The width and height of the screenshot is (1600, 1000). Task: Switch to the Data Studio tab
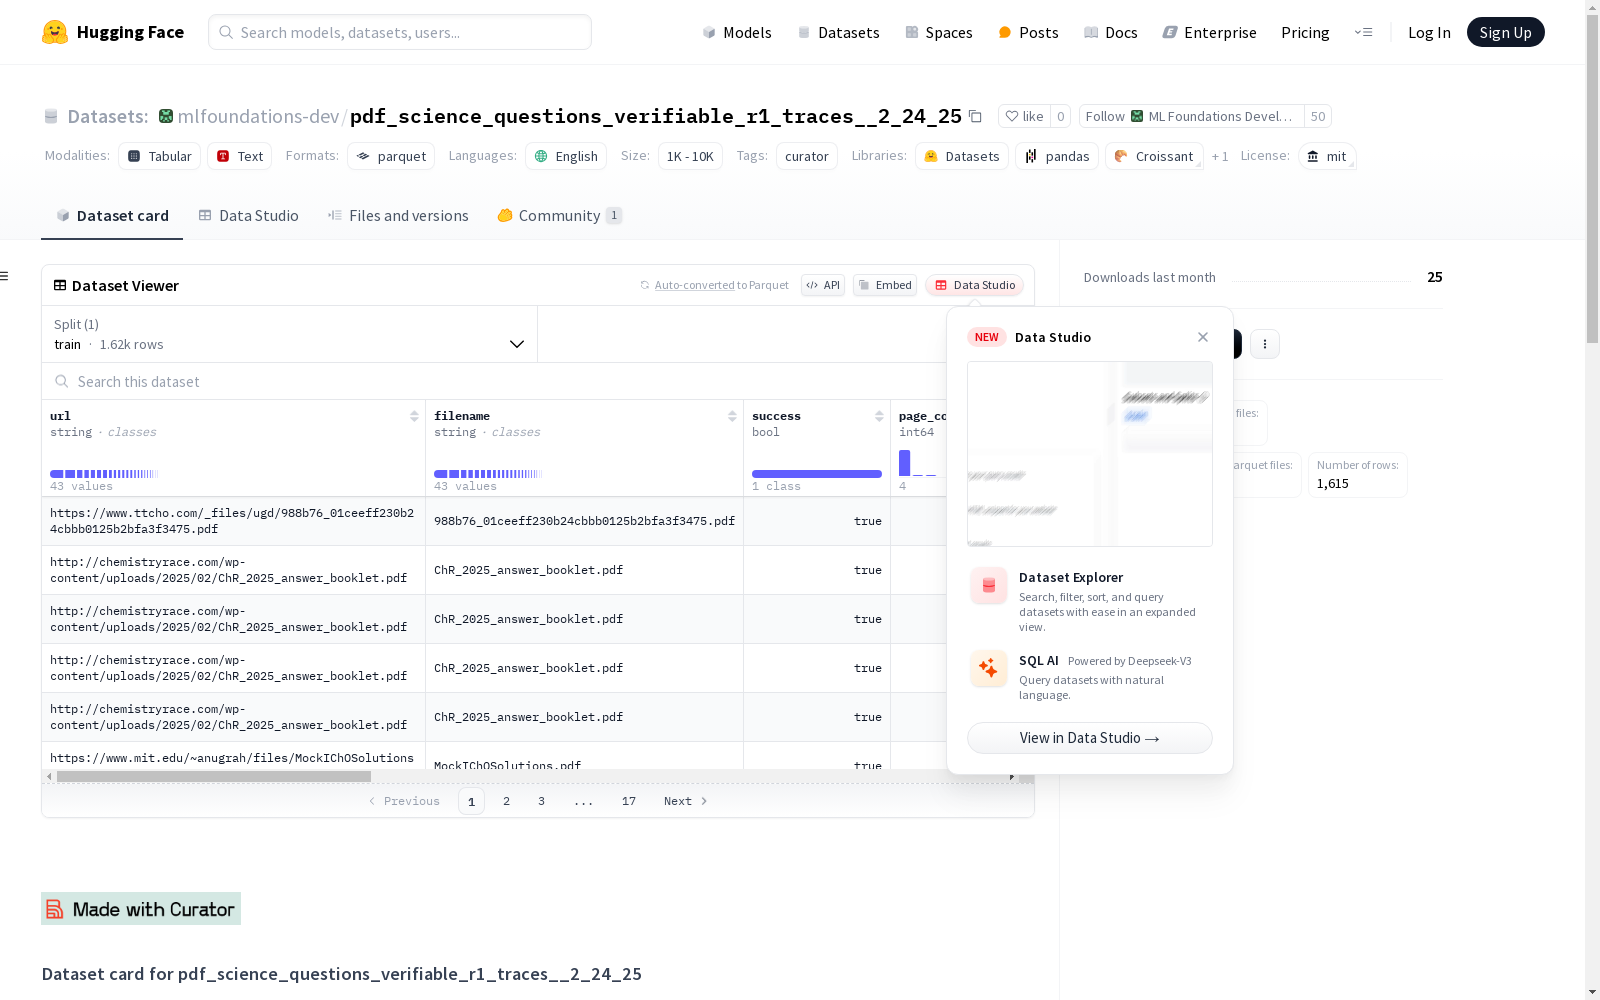[248, 216]
